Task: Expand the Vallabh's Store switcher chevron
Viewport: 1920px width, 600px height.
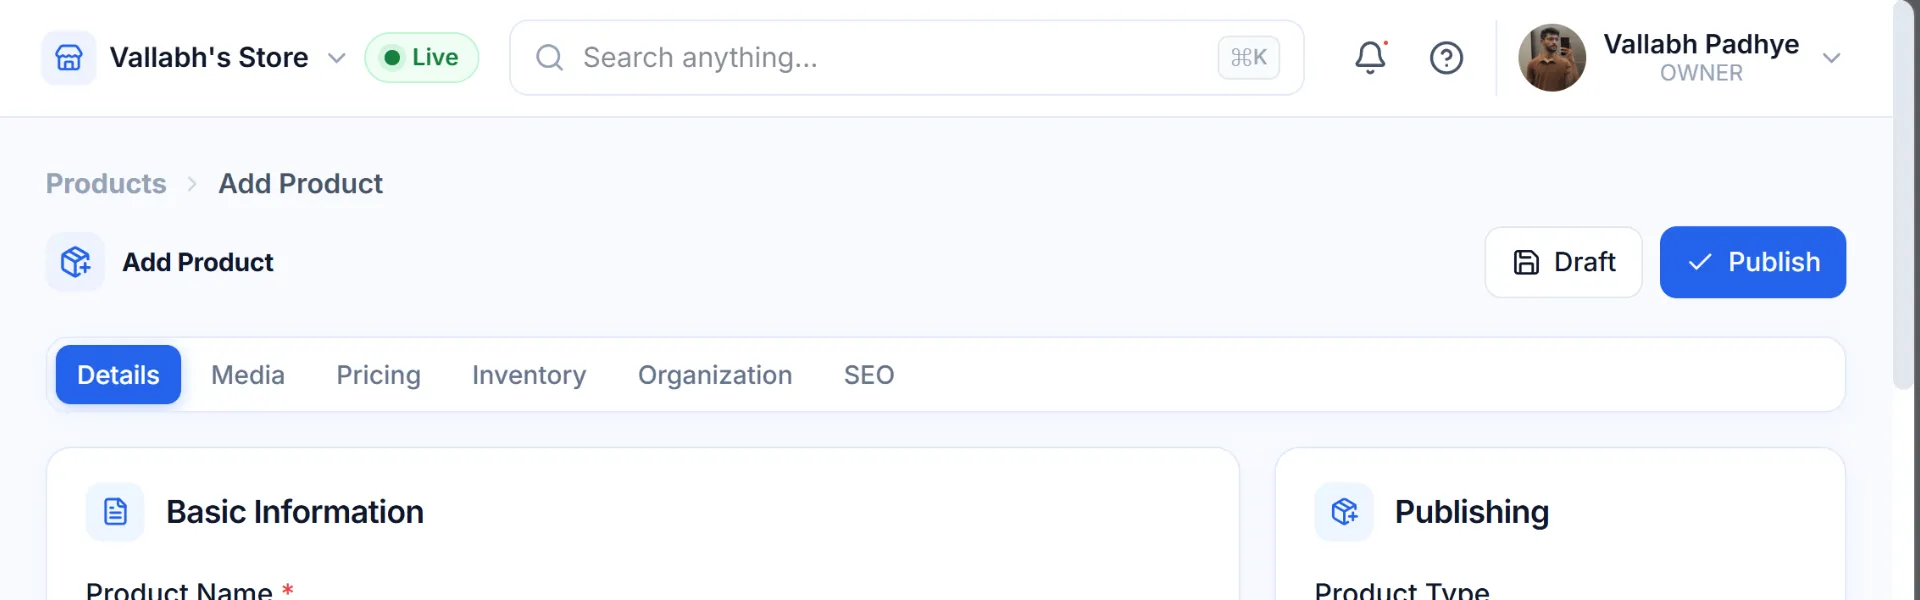Action: 337,58
